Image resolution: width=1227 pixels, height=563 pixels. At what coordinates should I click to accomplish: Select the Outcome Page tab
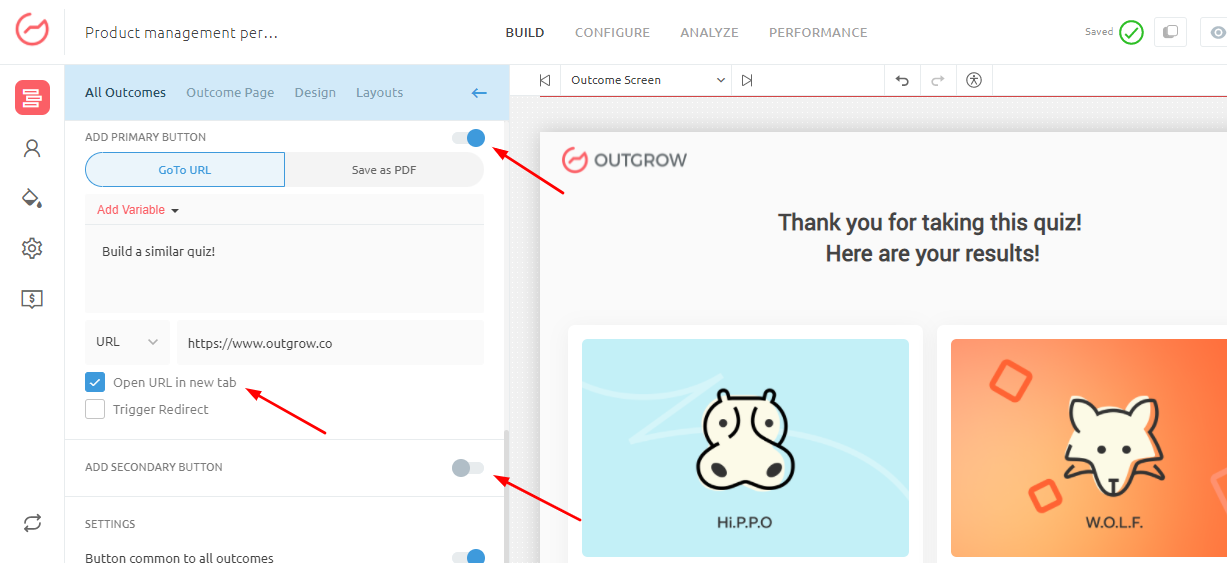coord(230,92)
